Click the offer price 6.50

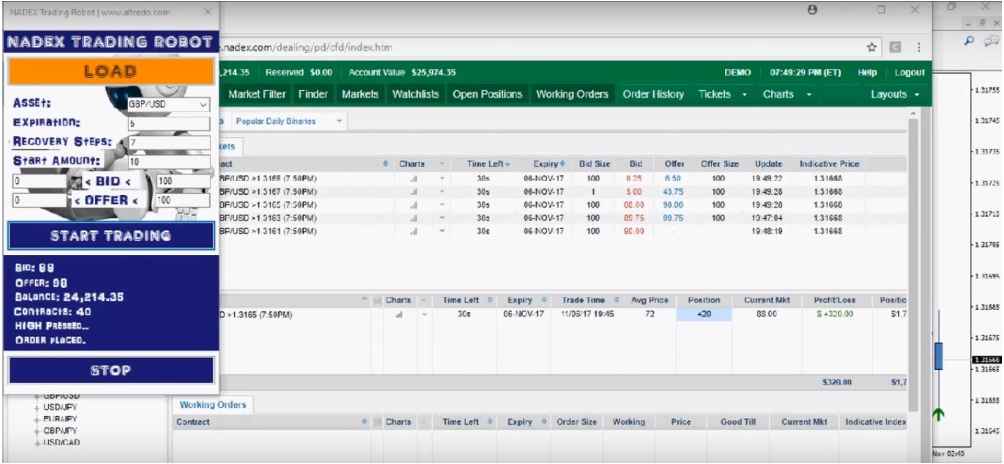[x=674, y=179]
